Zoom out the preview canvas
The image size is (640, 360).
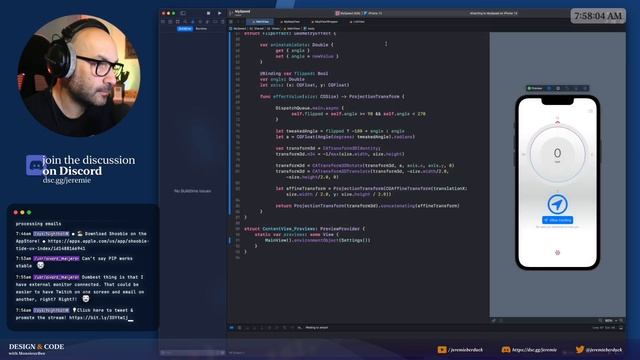click(600, 321)
